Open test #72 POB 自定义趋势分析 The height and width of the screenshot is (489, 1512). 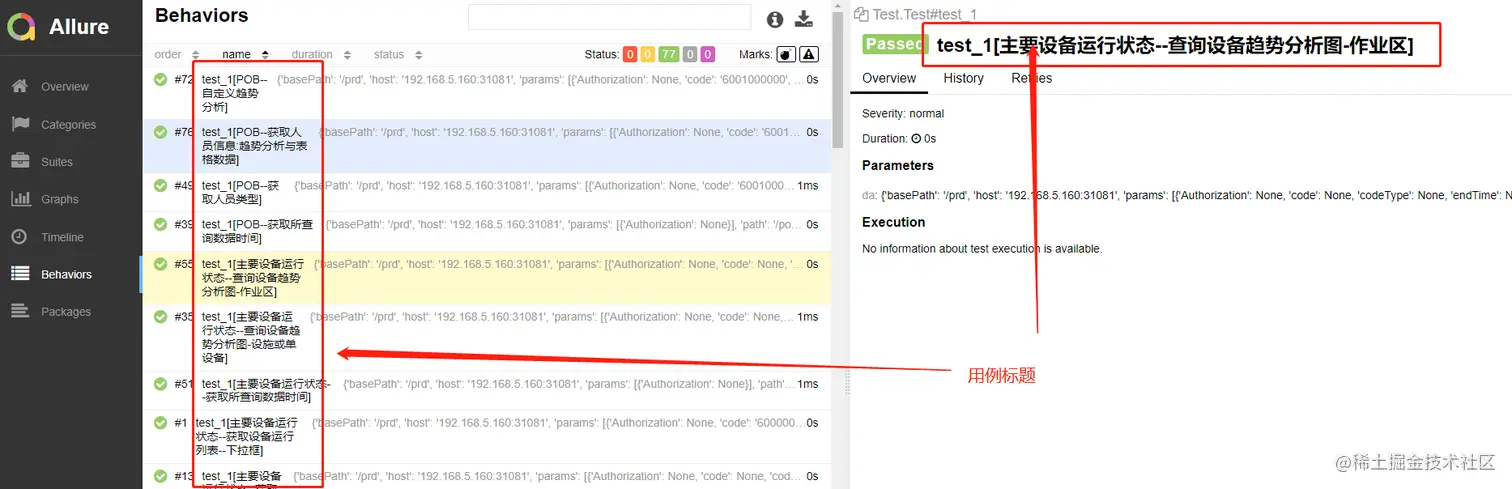tap(486, 92)
